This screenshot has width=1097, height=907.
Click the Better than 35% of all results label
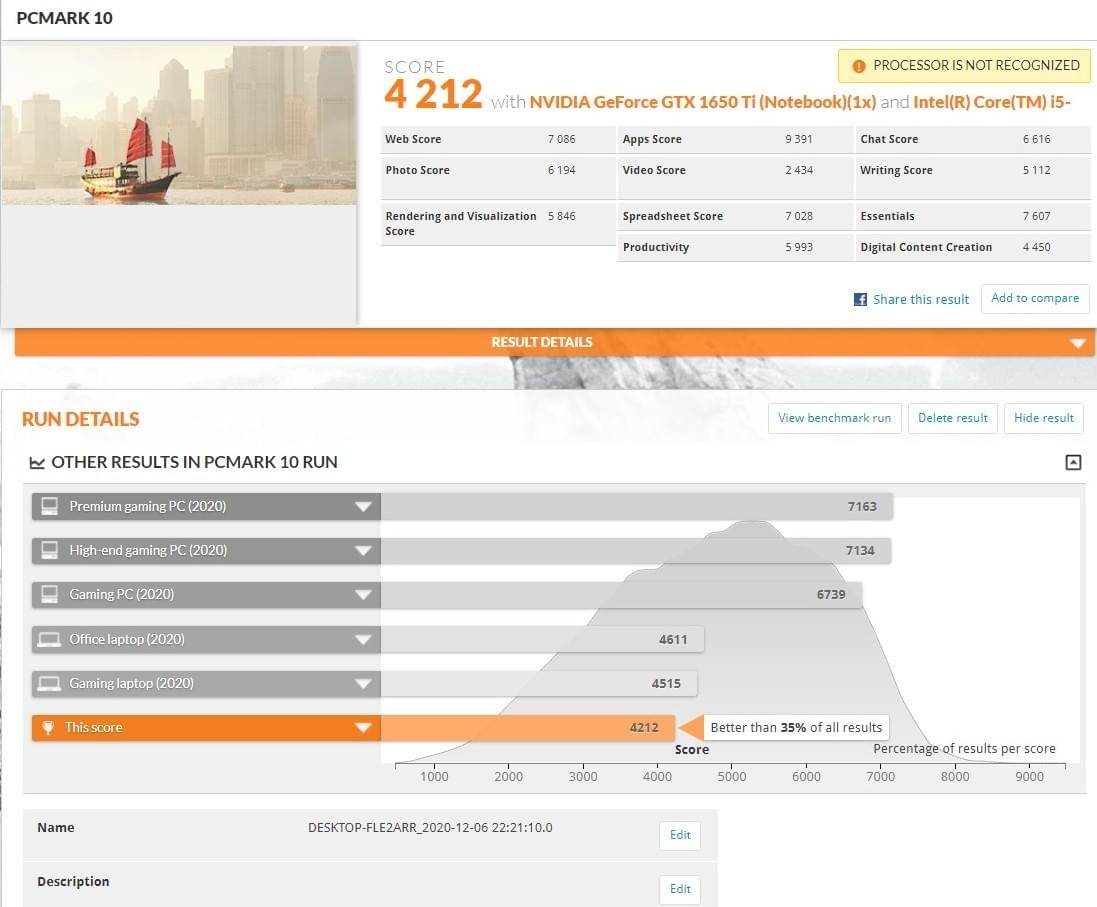click(796, 728)
